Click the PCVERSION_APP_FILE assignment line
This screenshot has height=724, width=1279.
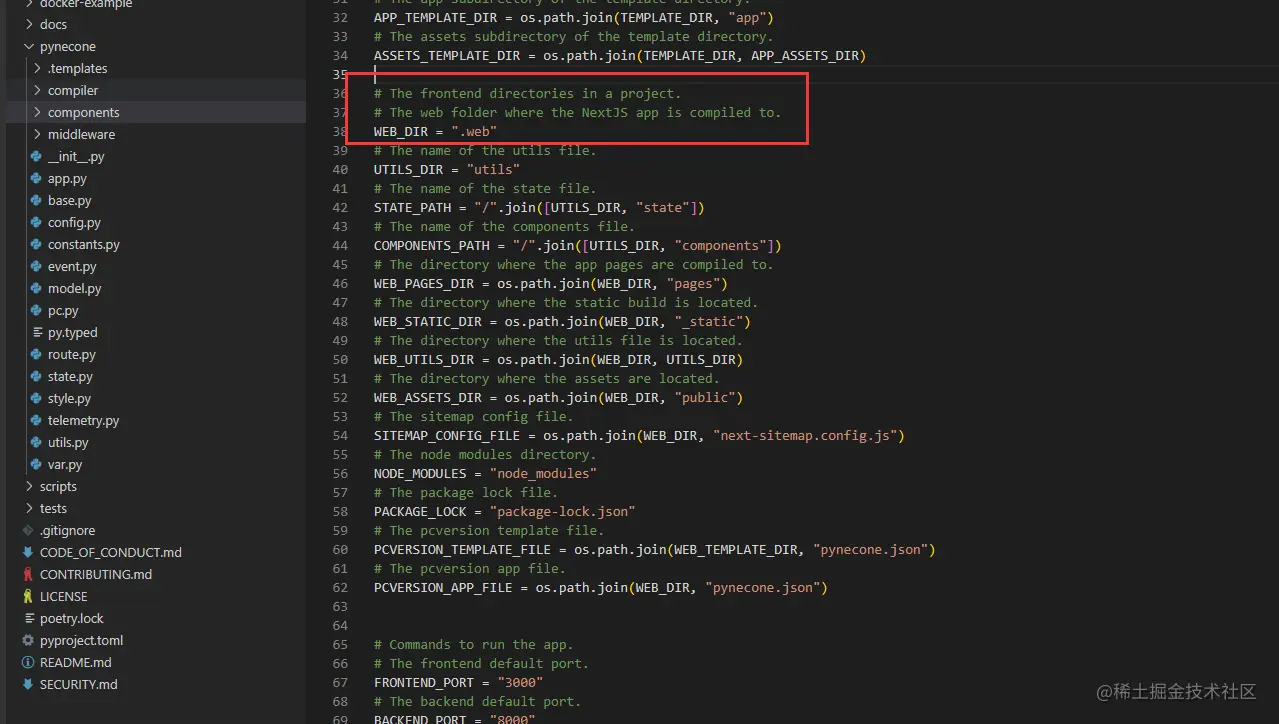click(601, 587)
